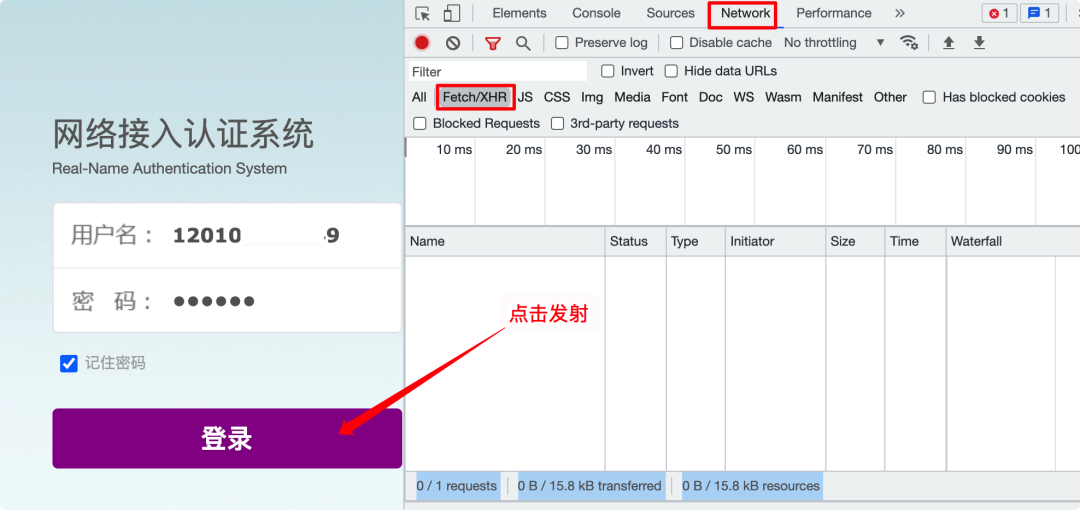Check Blocked Requests checkbox
The height and width of the screenshot is (510, 1080).
[x=419, y=123]
